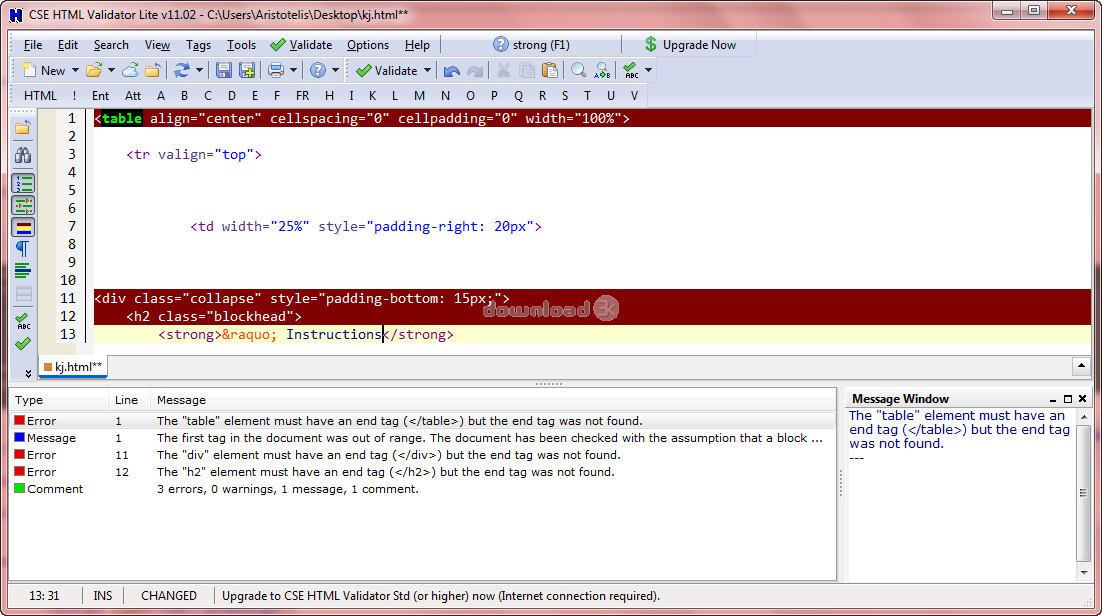This screenshot has width=1102, height=616.
Task: Expand the spell check dropdown arrow
Action: click(649, 70)
